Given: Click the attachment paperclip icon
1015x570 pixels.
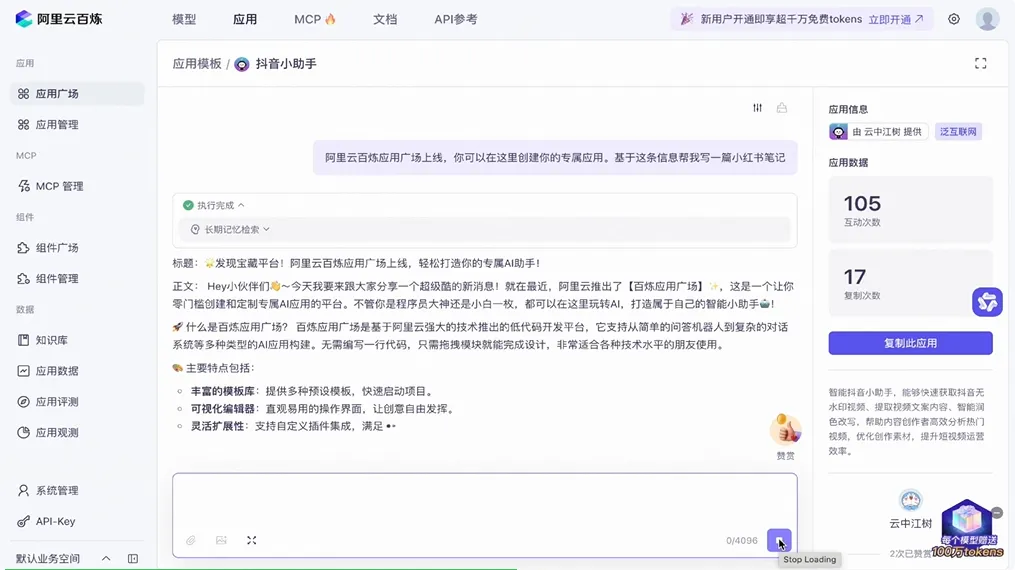Looking at the screenshot, I should click(x=191, y=540).
